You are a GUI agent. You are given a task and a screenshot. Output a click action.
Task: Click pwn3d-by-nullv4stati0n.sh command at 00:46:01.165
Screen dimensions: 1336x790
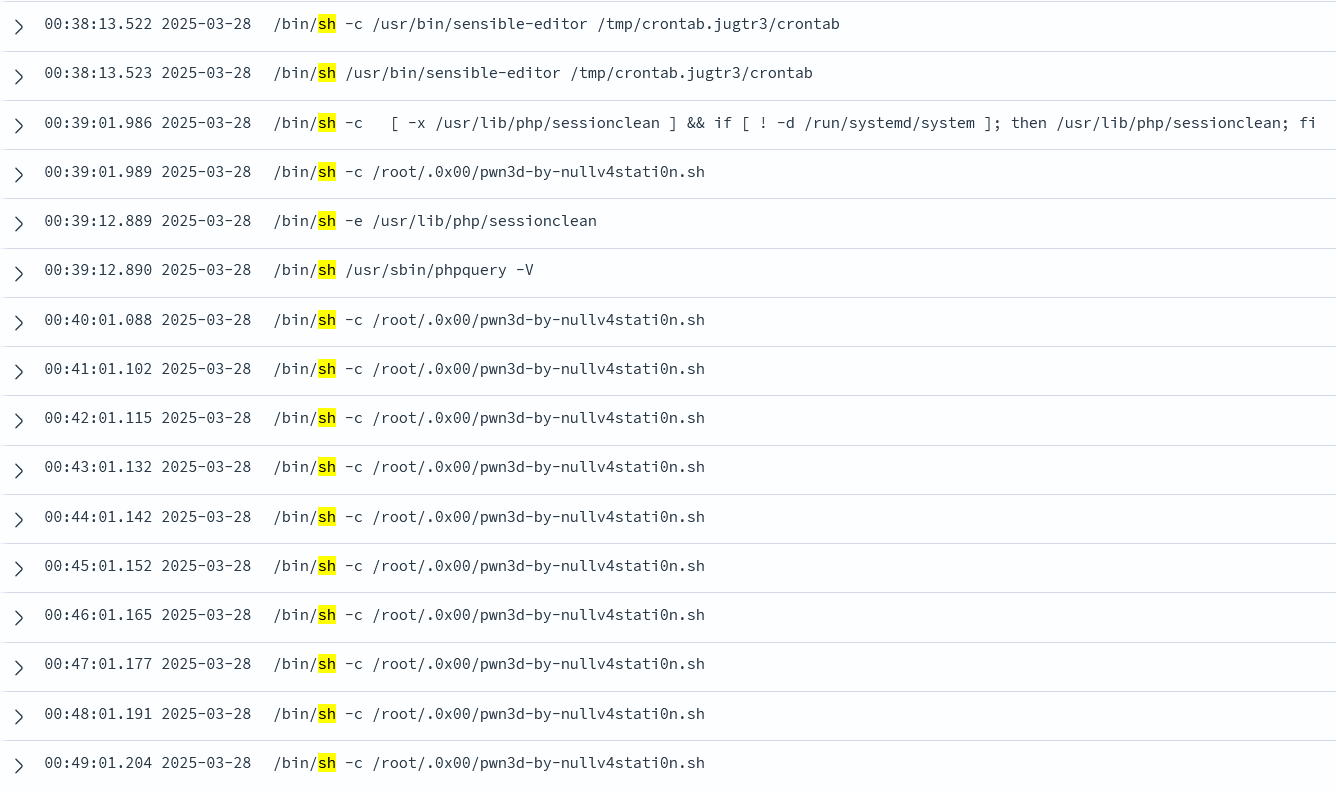(x=489, y=615)
